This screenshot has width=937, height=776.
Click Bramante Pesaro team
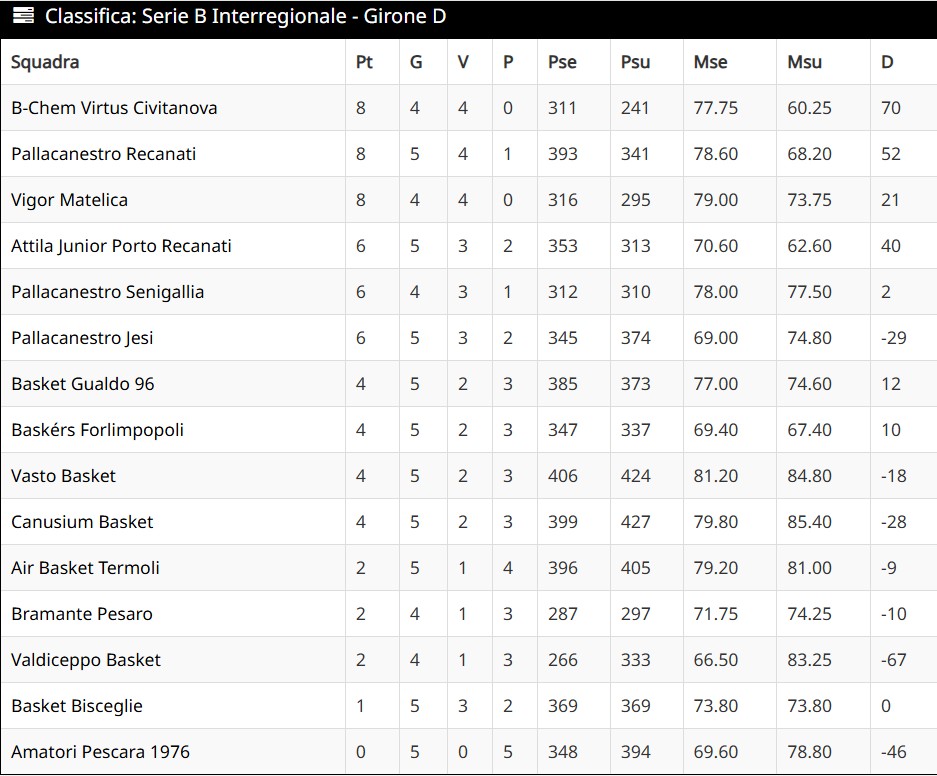click(82, 614)
